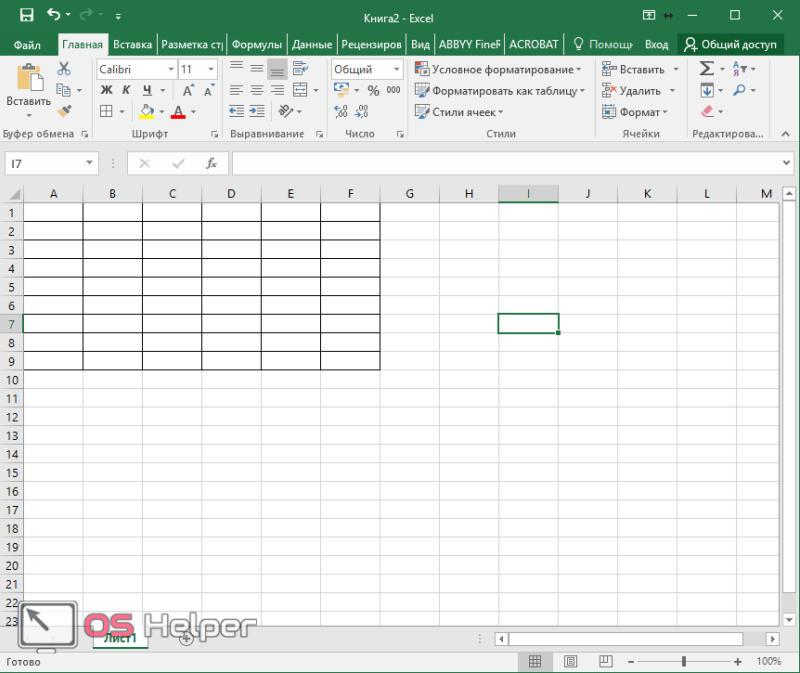Click the Fill down arrow icon
The height and width of the screenshot is (673, 800).
pos(707,90)
